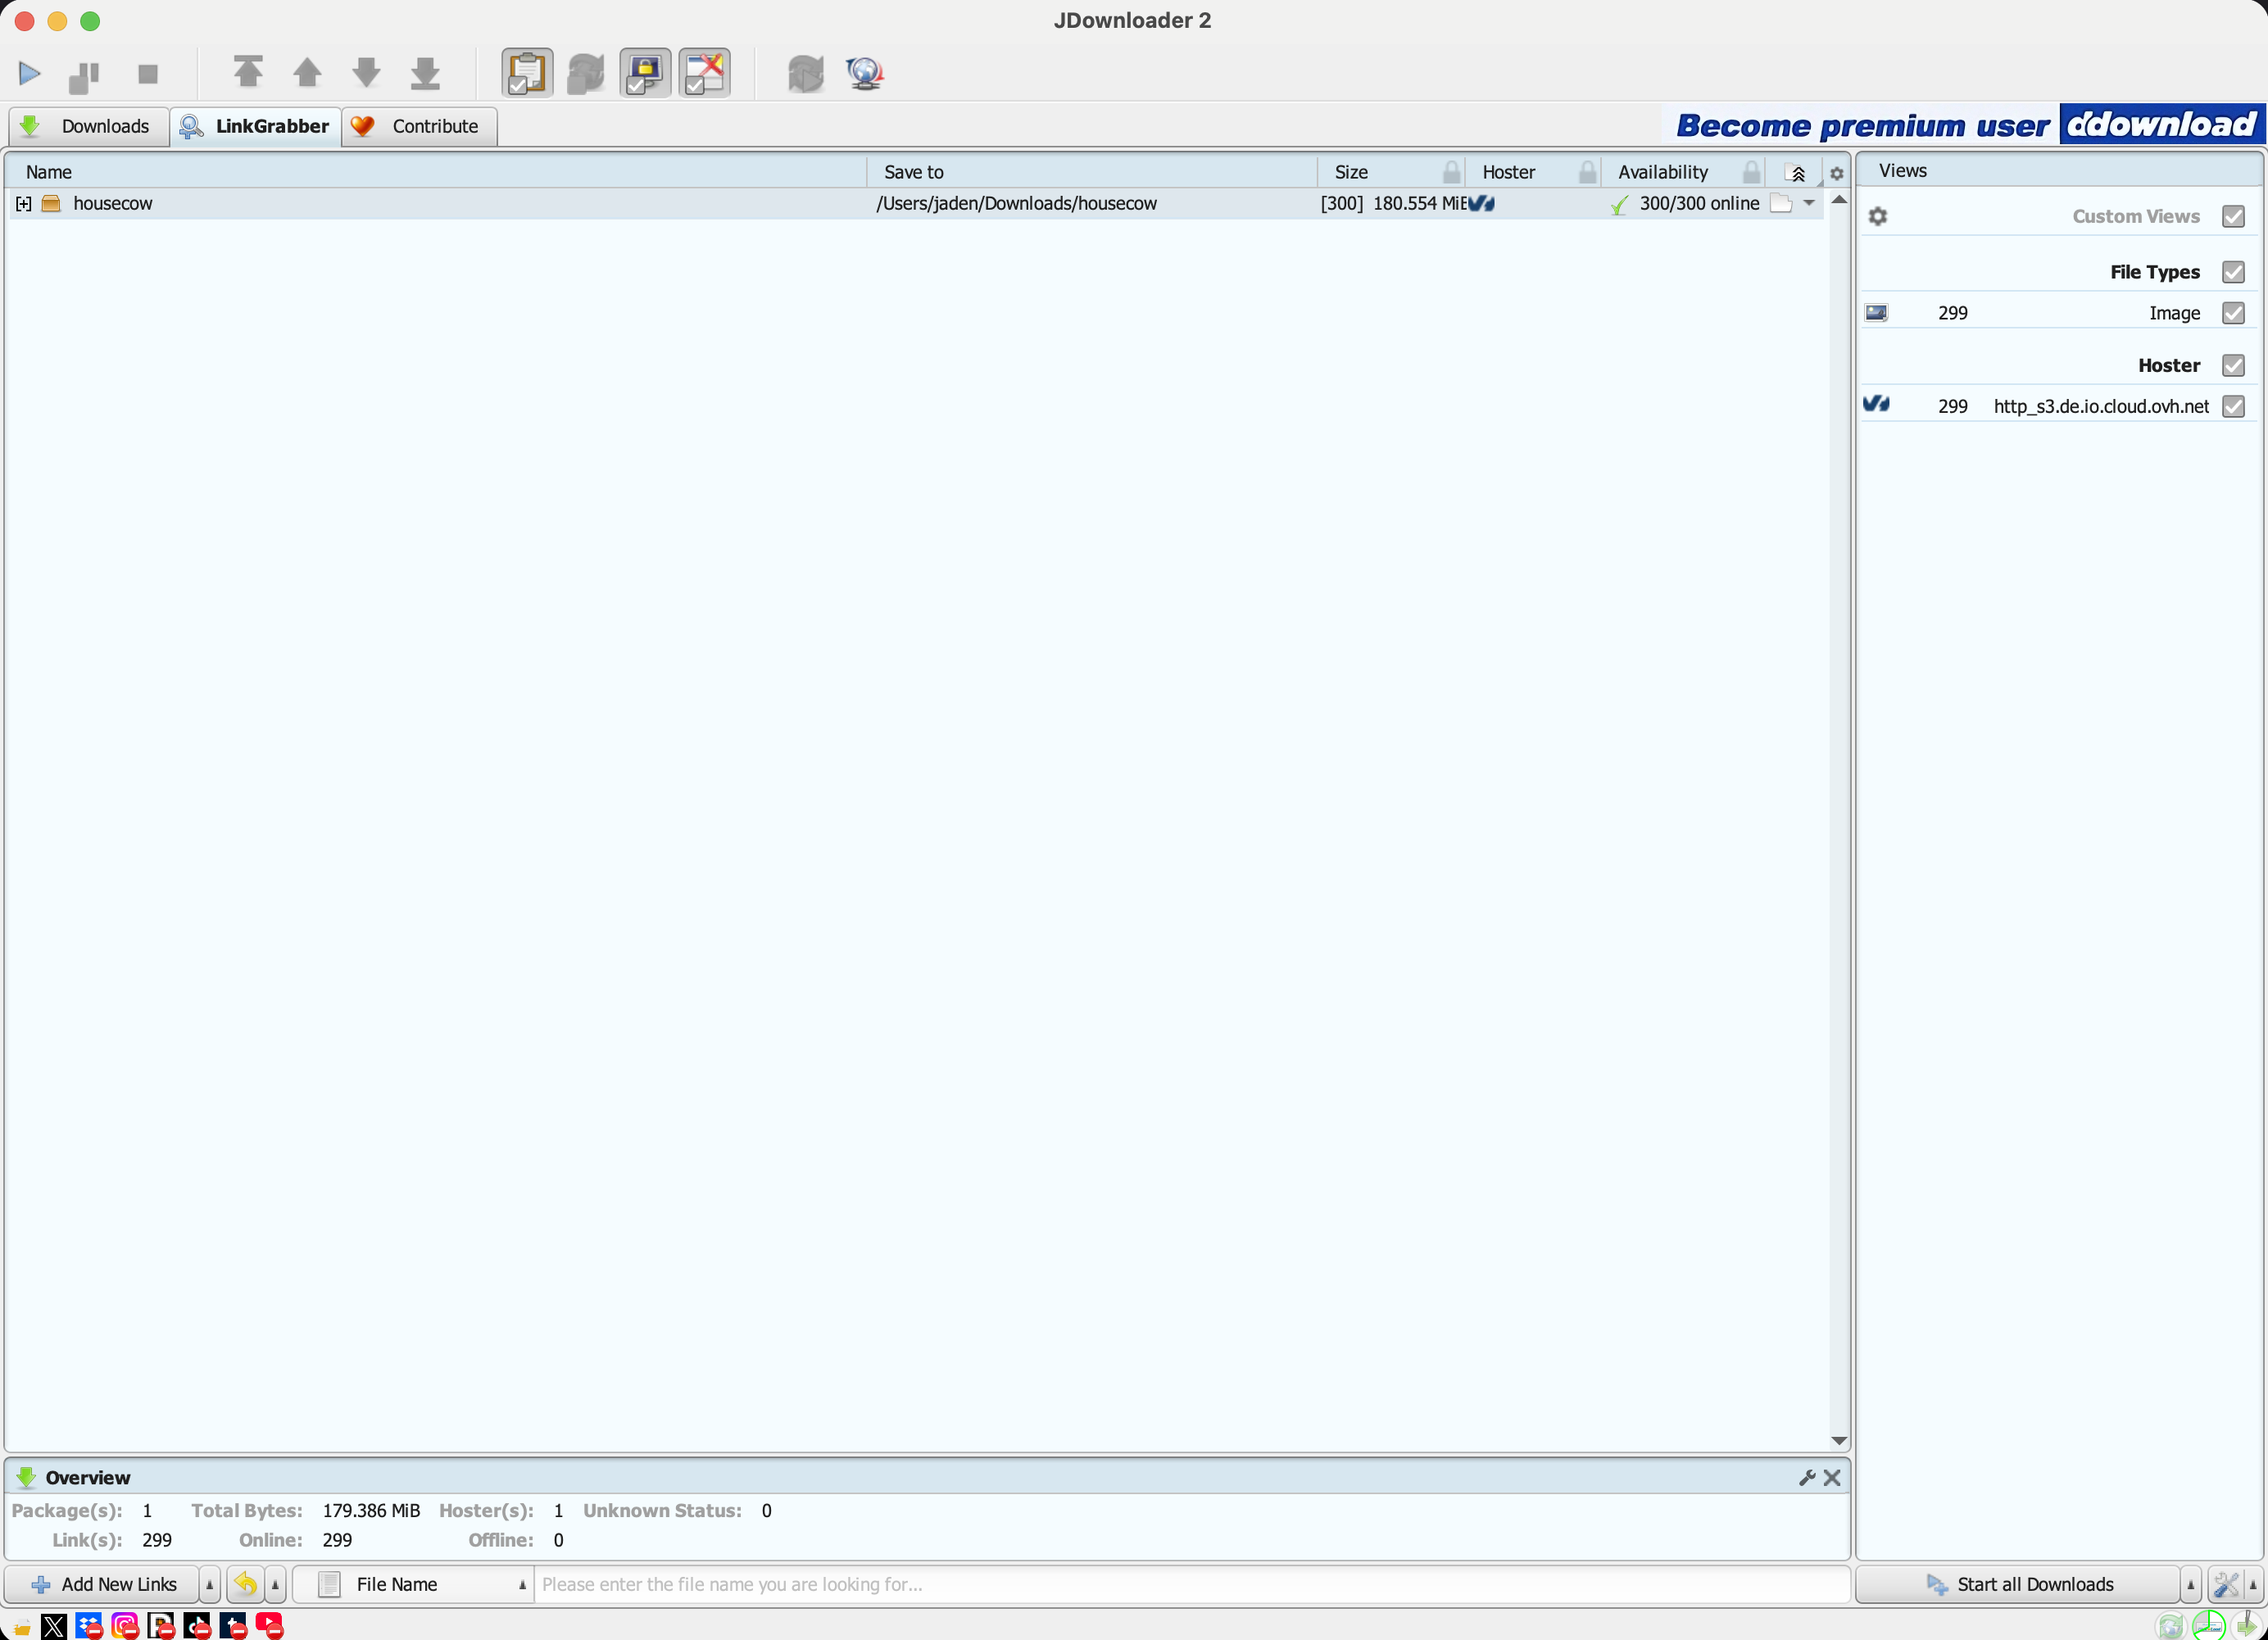
Task: Click Start all Downloads button
Action: click(x=2018, y=1584)
